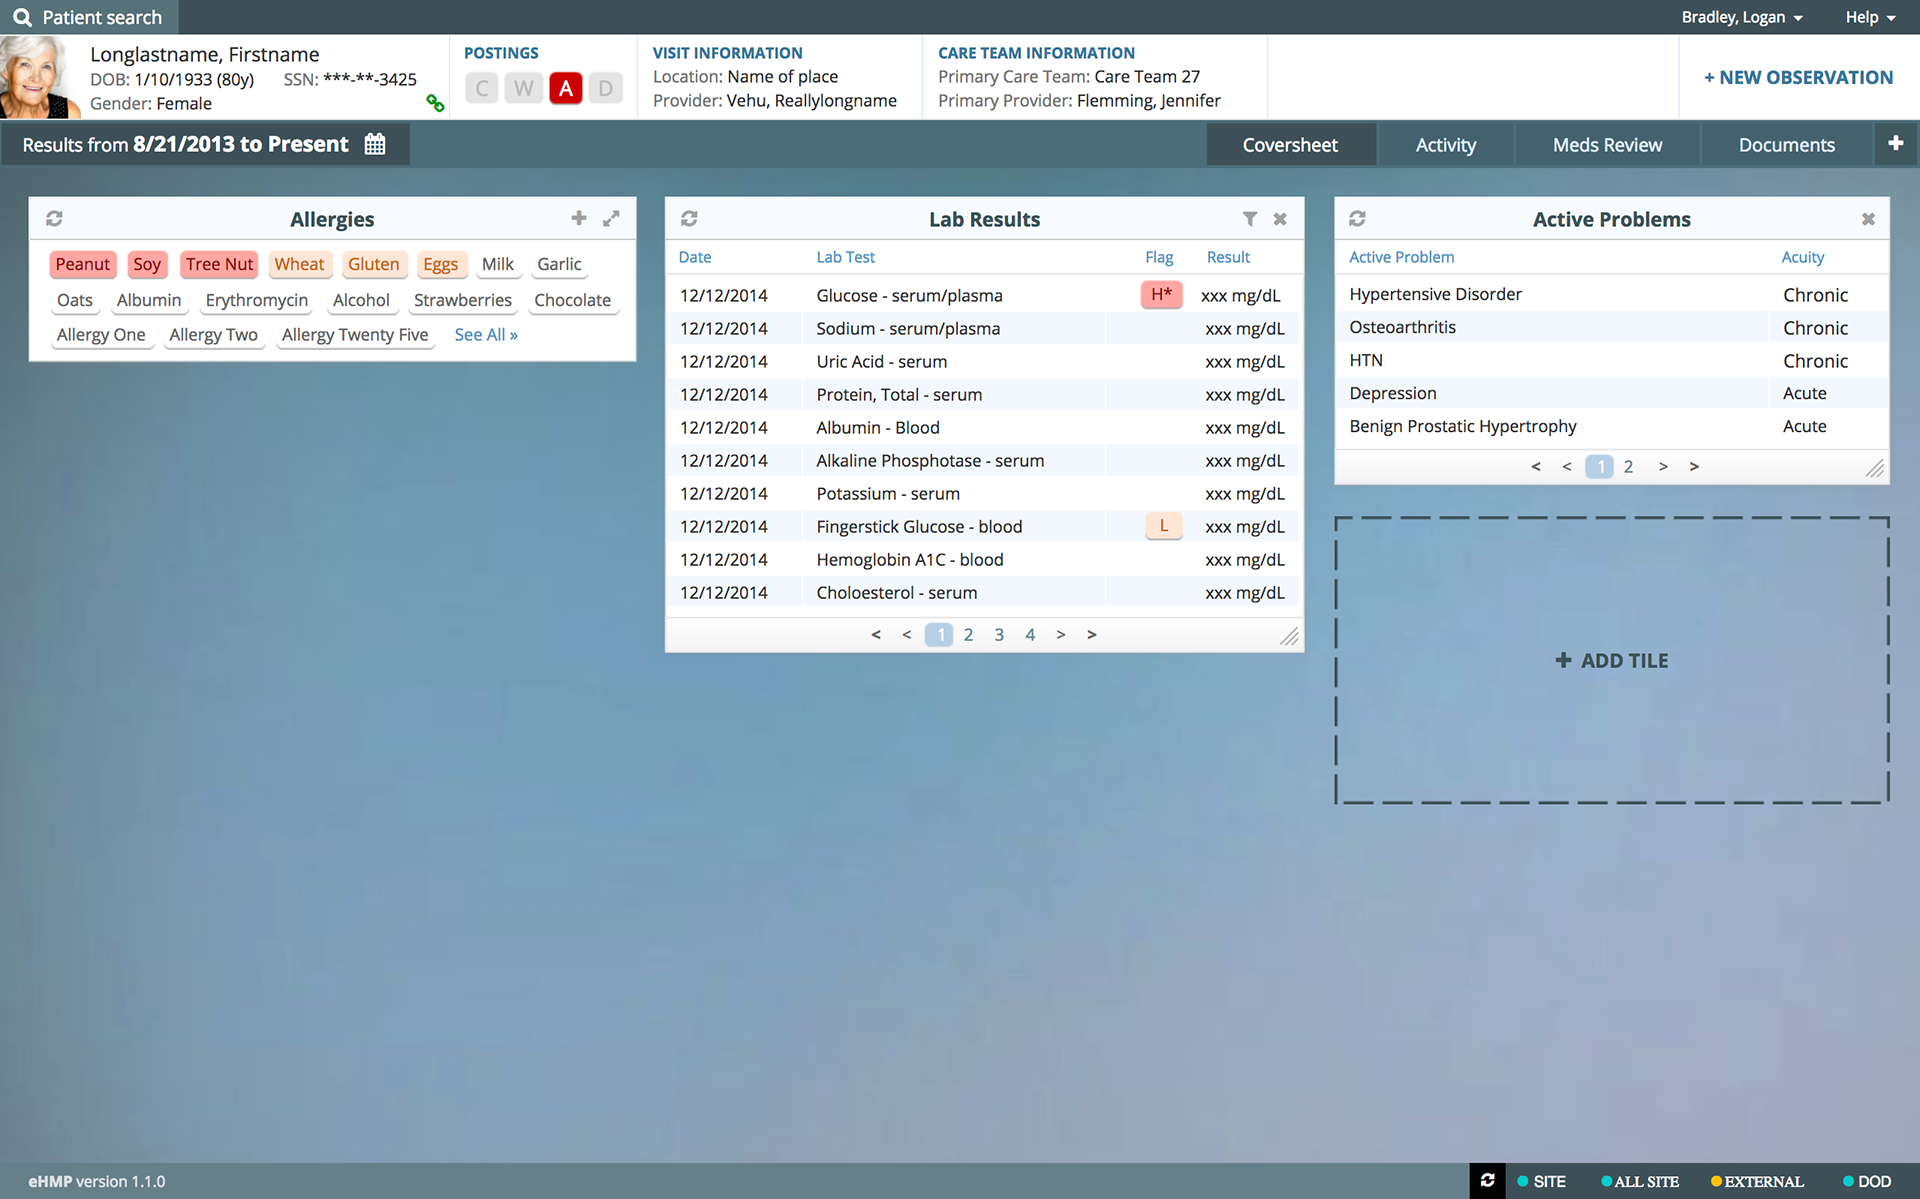1920x1199 pixels.
Task: Go to Lab Results page 3
Action: (x=999, y=634)
